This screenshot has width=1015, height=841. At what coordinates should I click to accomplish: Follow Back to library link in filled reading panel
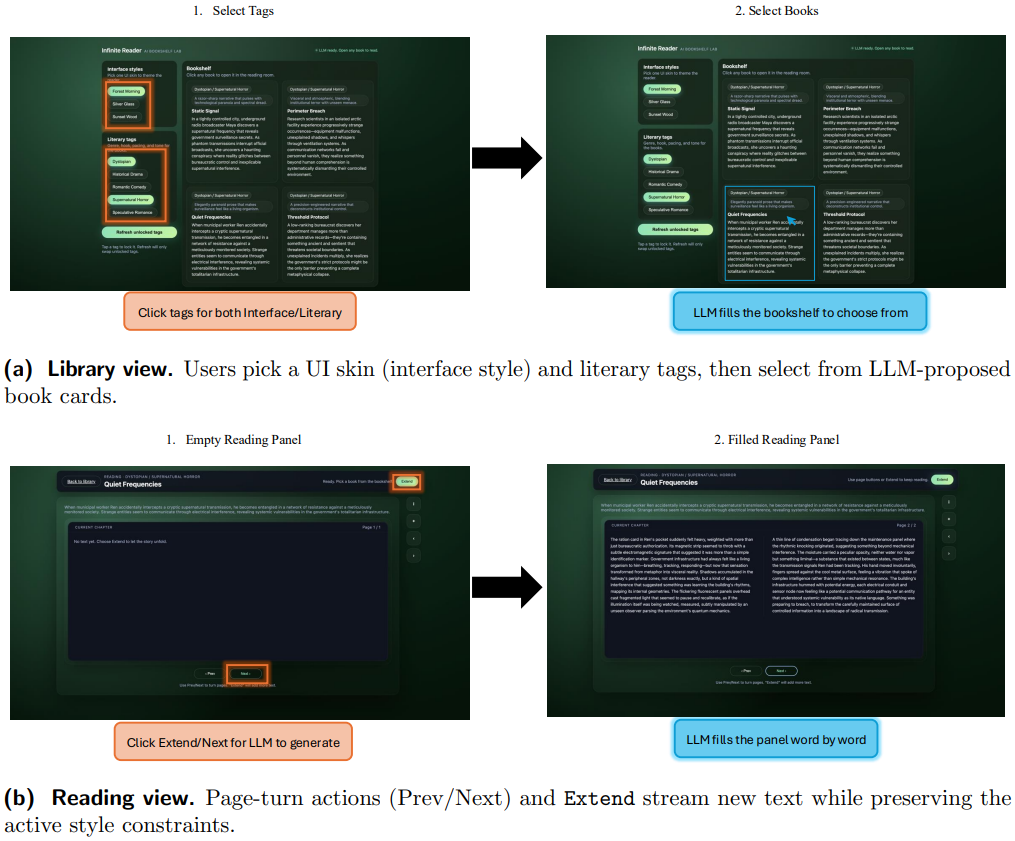click(x=617, y=479)
